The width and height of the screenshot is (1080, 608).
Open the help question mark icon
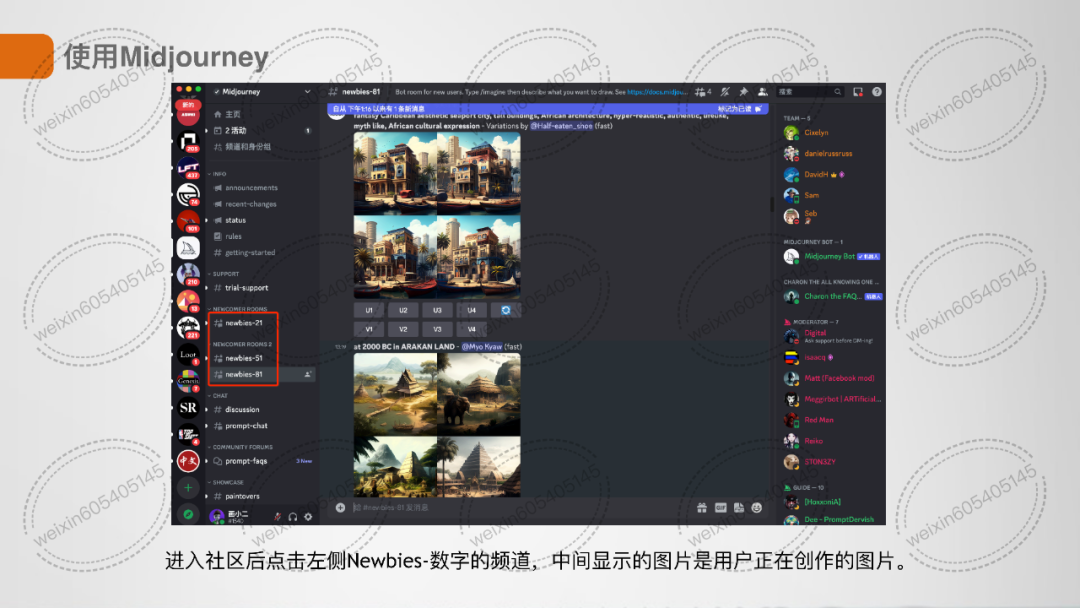(877, 92)
